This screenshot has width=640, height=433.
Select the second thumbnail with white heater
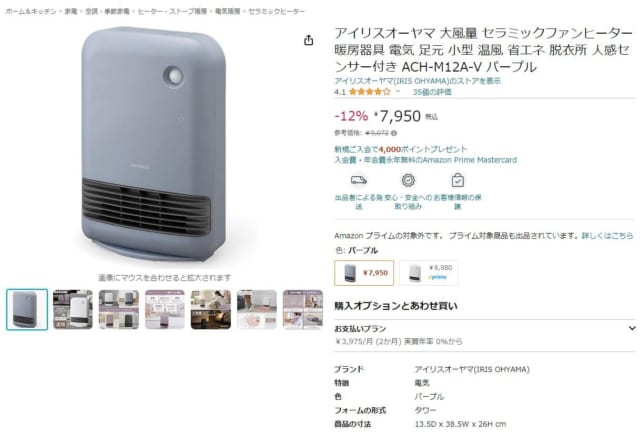tap(73, 309)
